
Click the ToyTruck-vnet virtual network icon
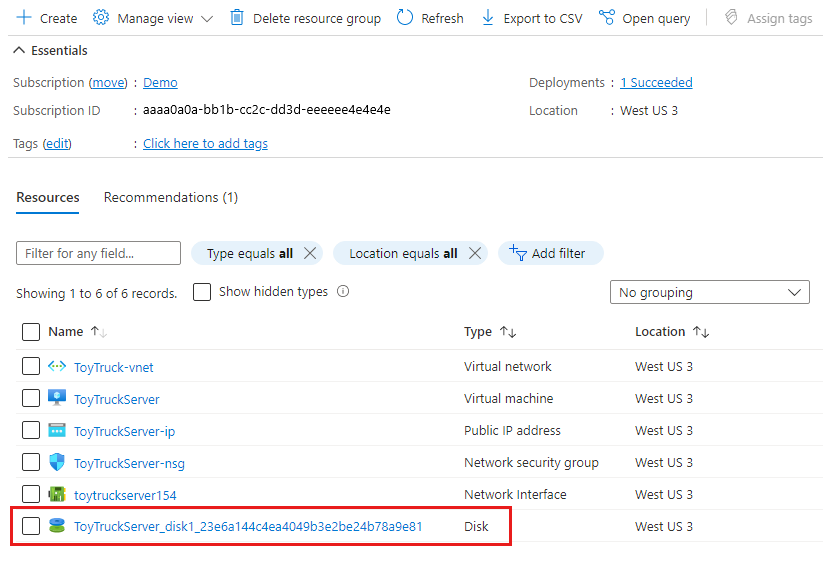click(57, 366)
